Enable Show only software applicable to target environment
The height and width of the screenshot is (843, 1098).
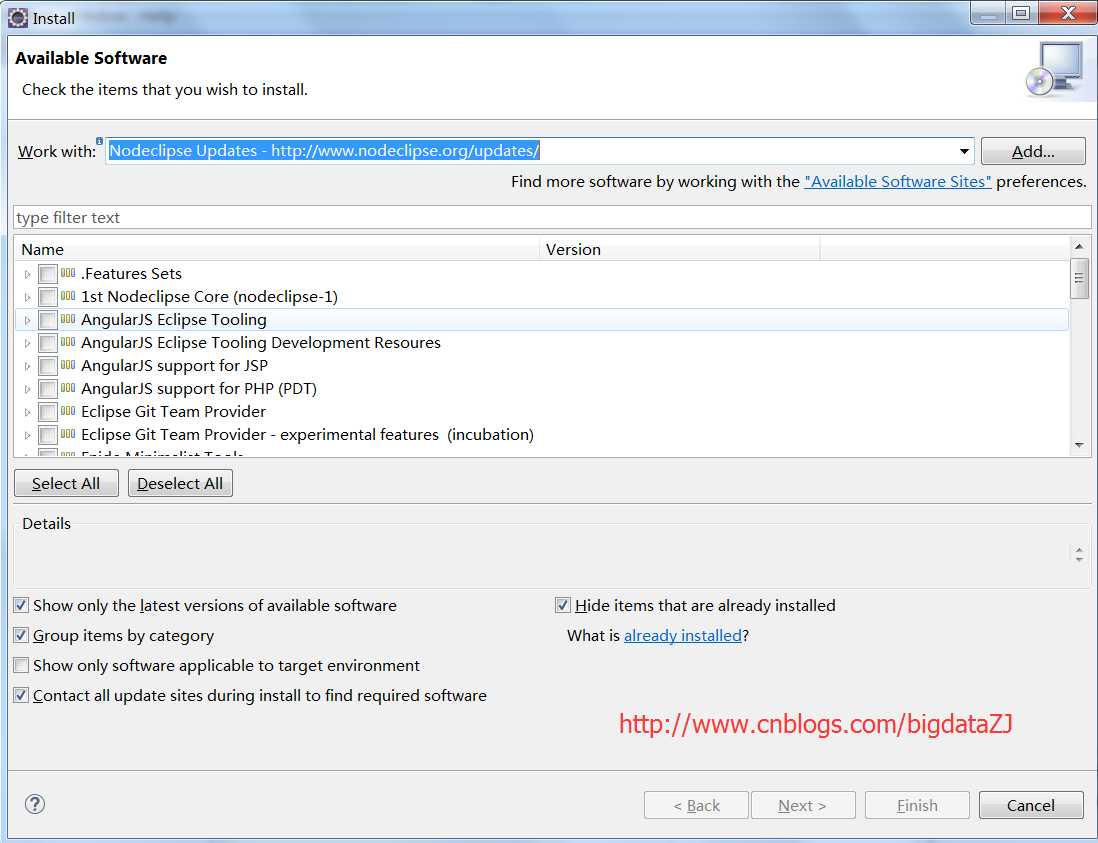click(22, 665)
